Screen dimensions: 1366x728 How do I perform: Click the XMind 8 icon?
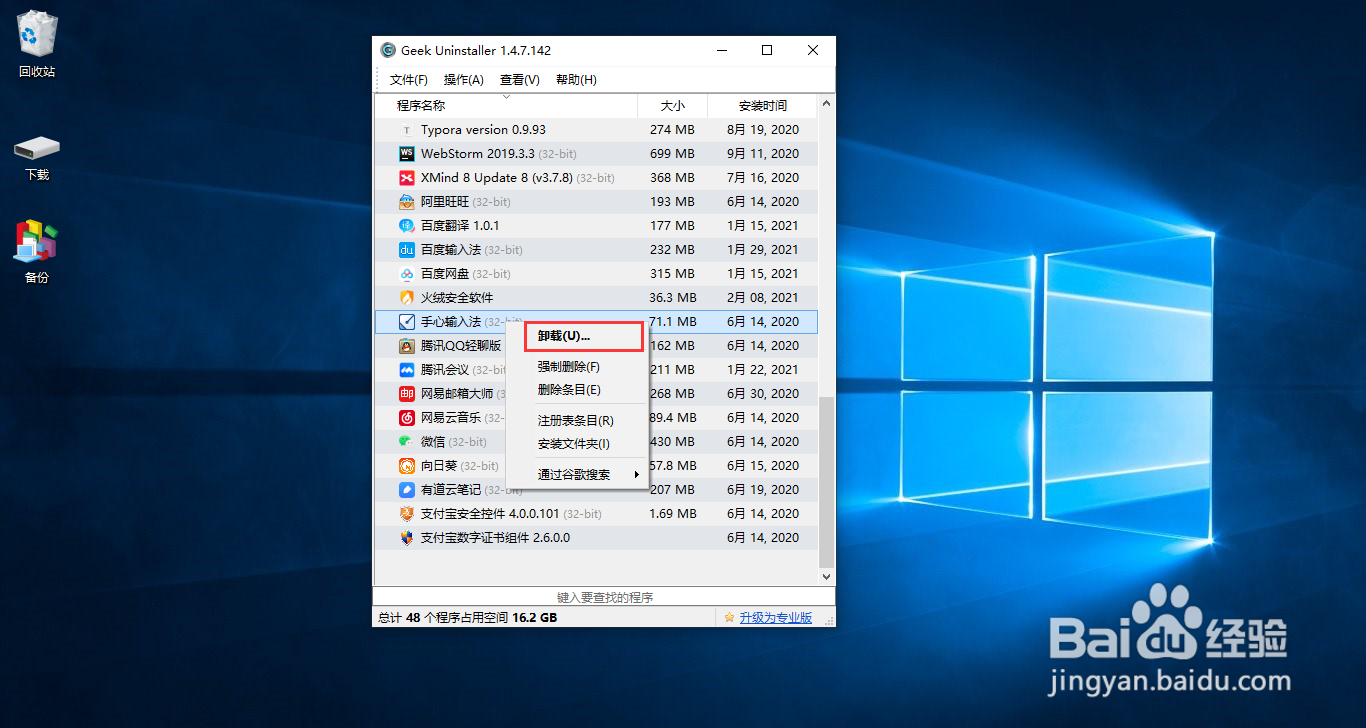406,177
